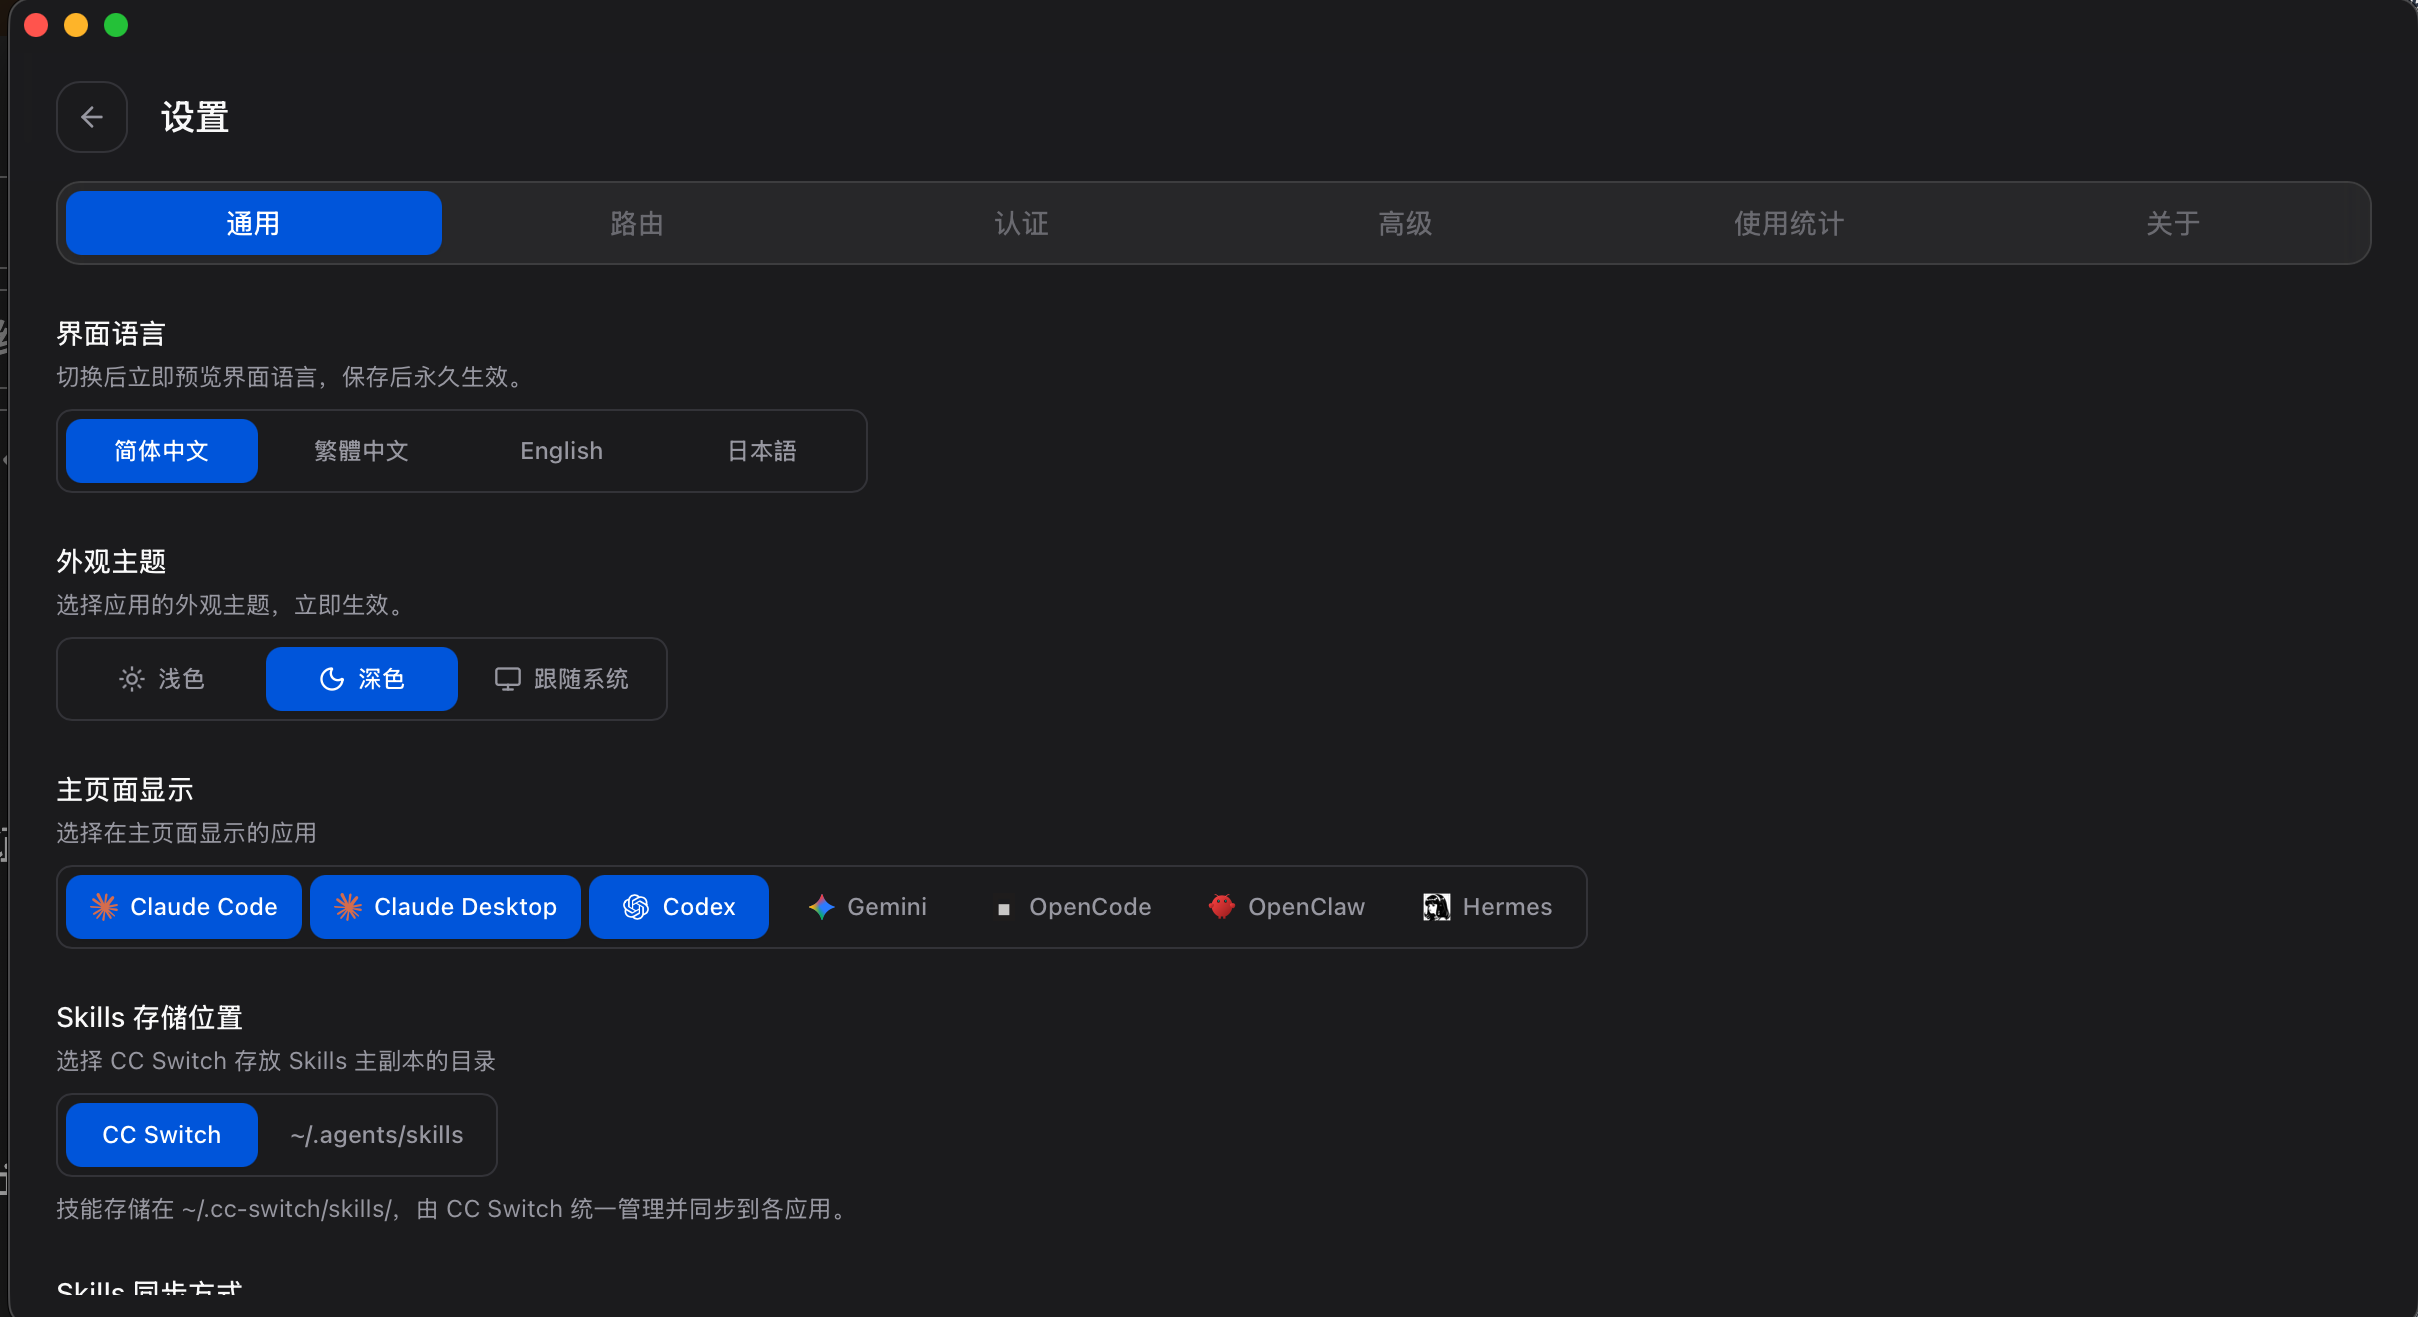The height and width of the screenshot is (1317, 2418).
Task: Click the 选择 CC Switch 存放 Skills description
Action: click(x=277, y=1061)
